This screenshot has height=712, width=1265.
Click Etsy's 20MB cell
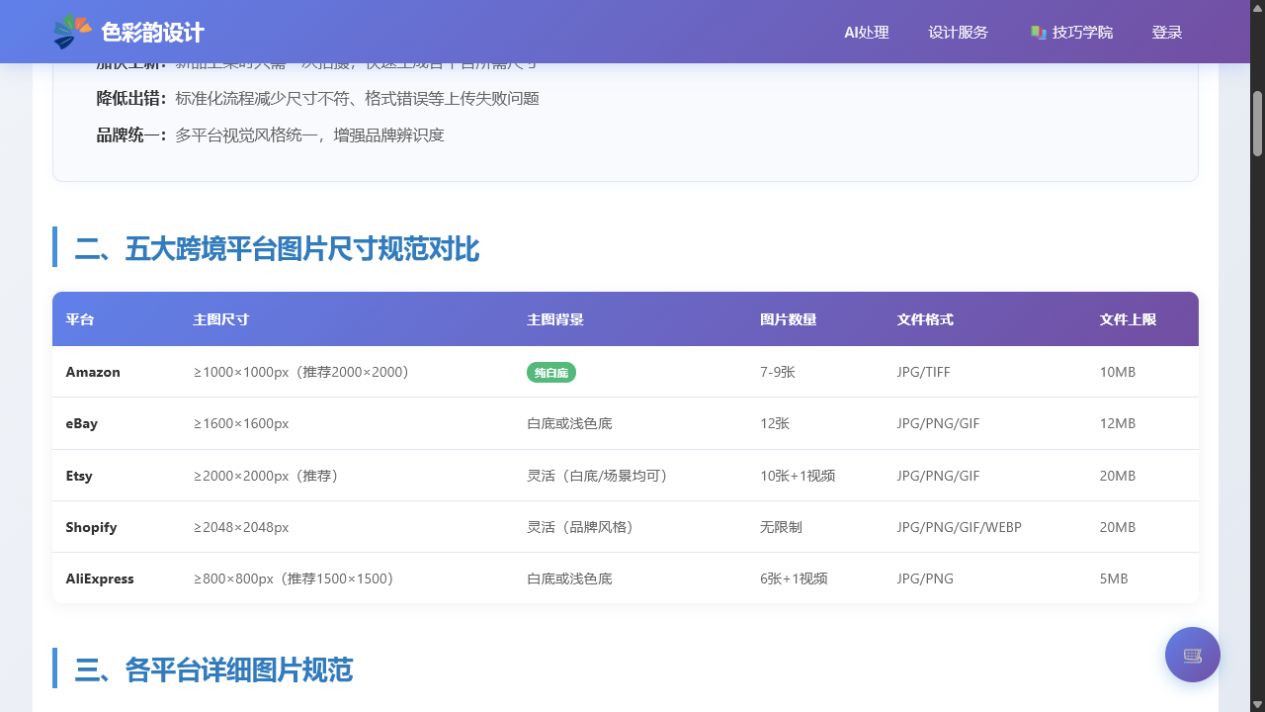(1118, 476)
